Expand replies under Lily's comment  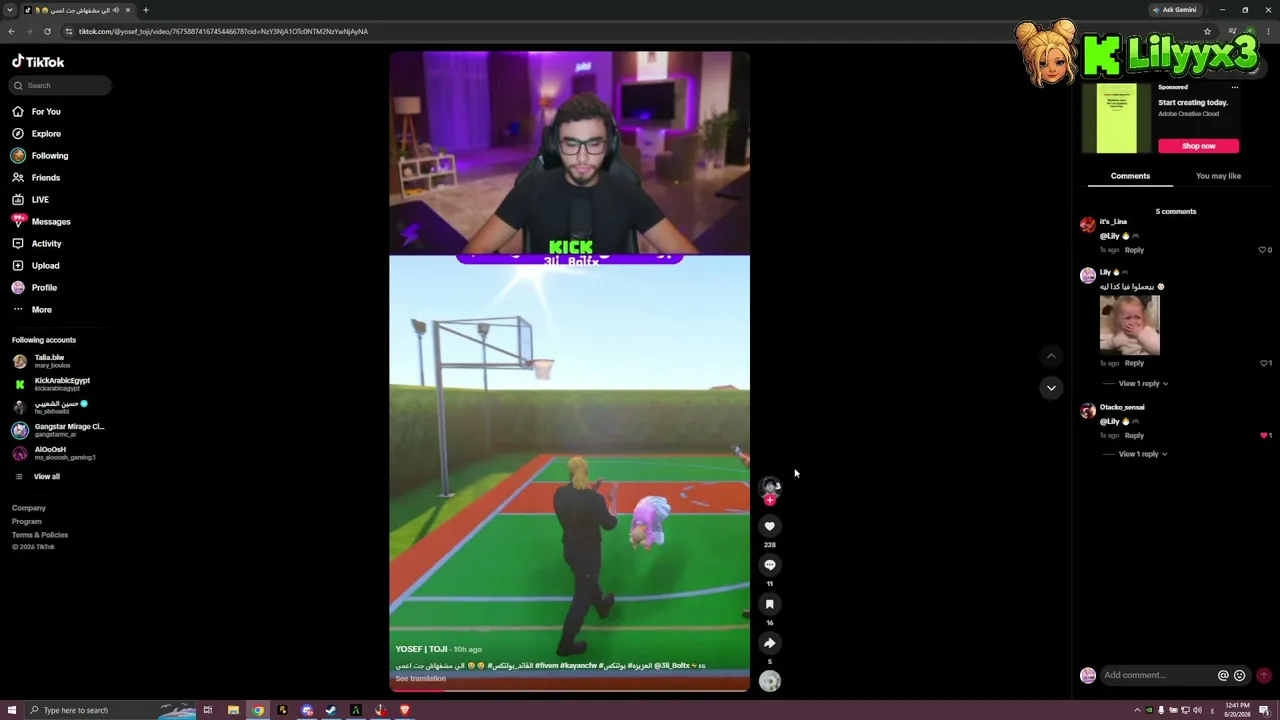1143,384
